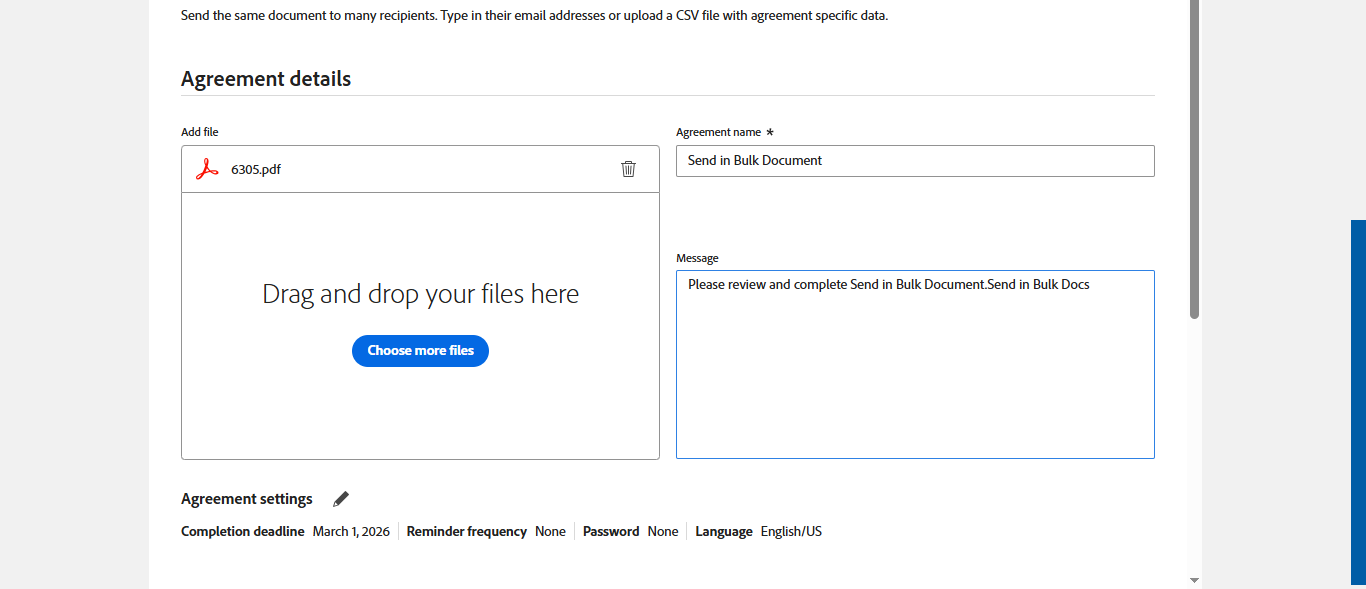The height and width of the screenshot is (589, 1366).
Task: Select the 6305.pdf file name
Action: (x=256, y=169)
